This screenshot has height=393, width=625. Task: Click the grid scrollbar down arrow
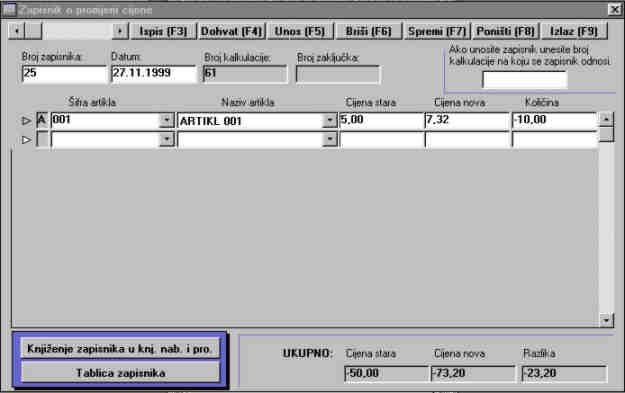pos(606,320)
